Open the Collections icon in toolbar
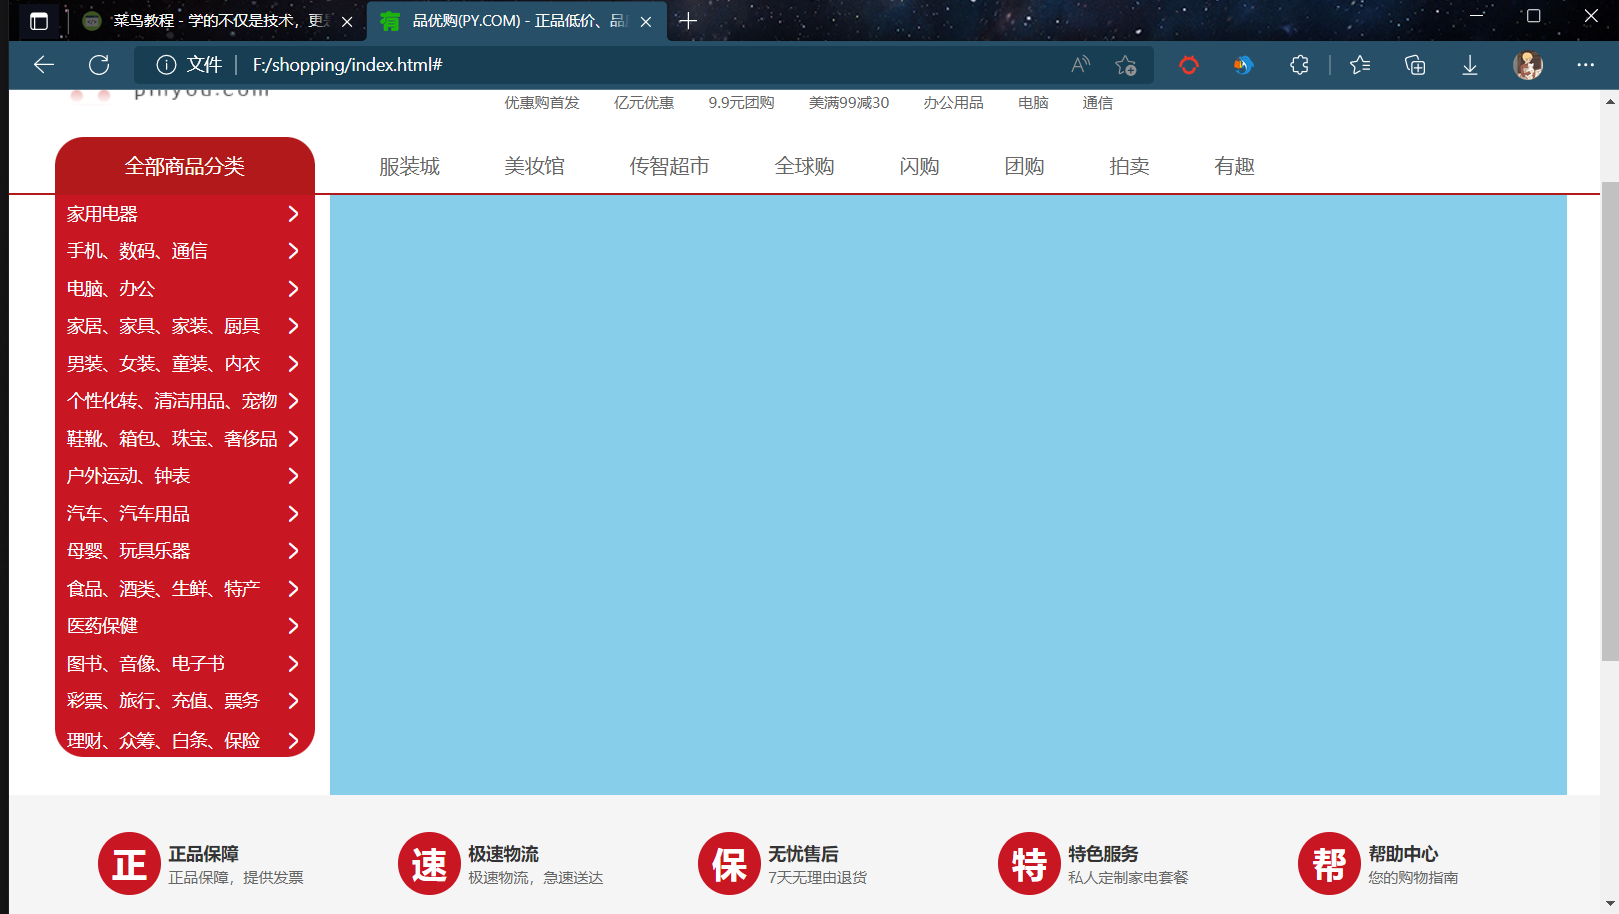1619x914 pixels. 1415,65
